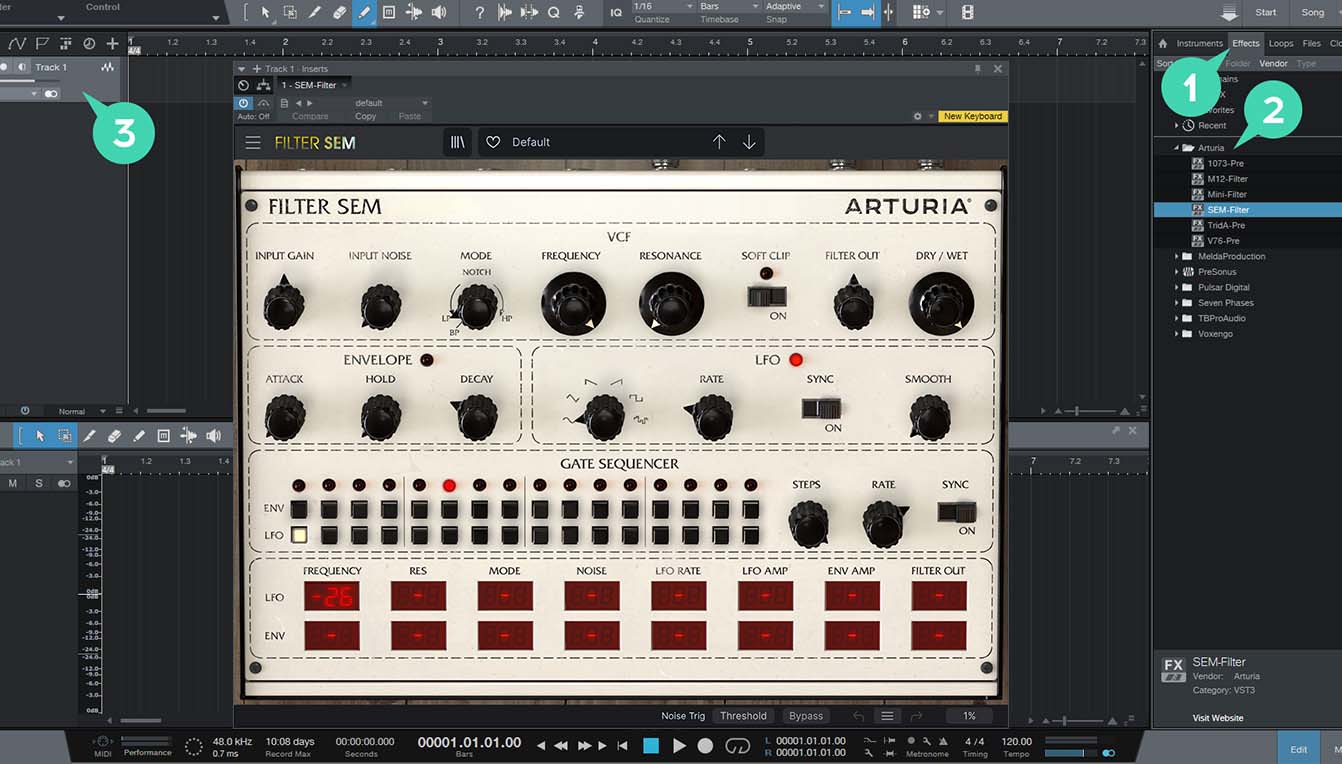The height and width of the screenshot is (764, 1342).
Task: Click the home icon in the browser
Action: tap(1163, 43)
